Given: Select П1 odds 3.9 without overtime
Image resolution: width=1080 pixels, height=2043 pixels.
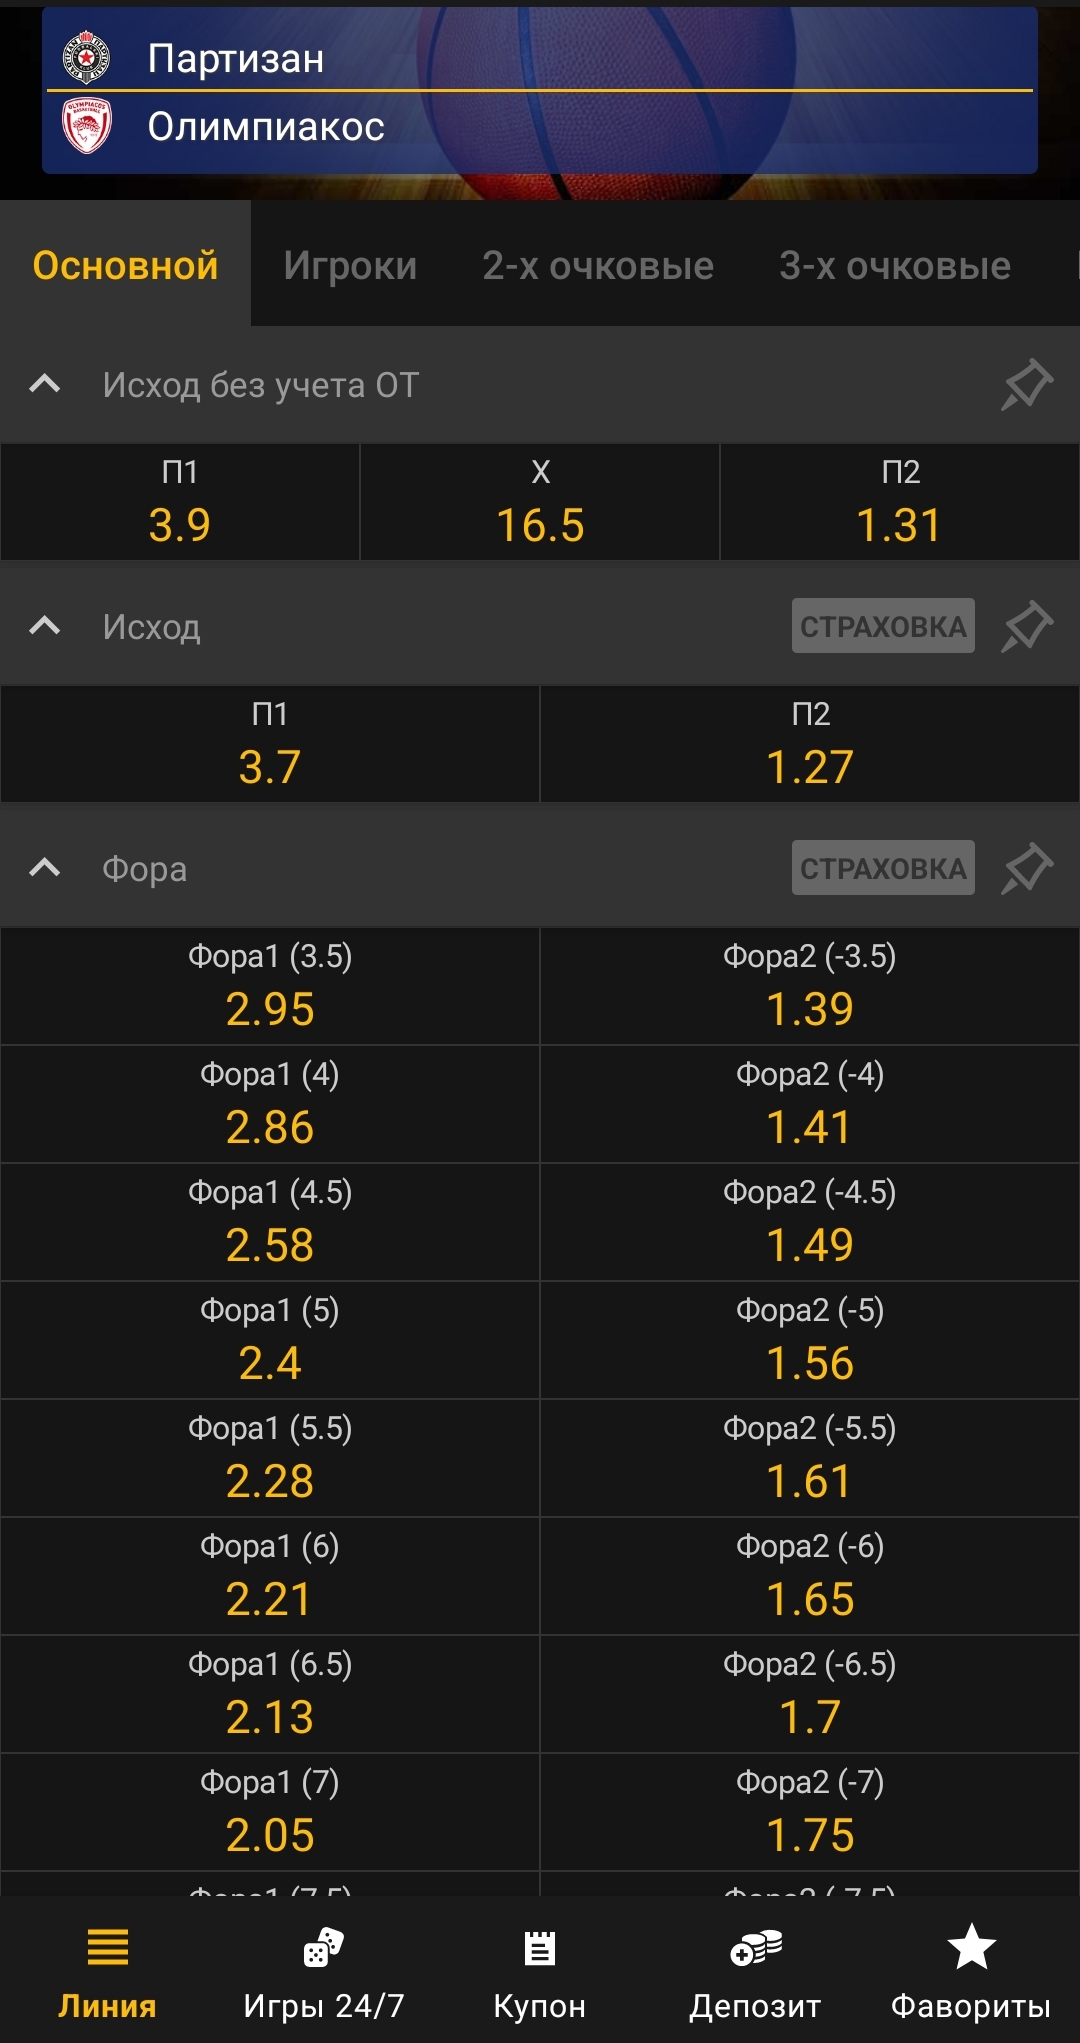Looking at the screenshot, I should click(180, 503).
